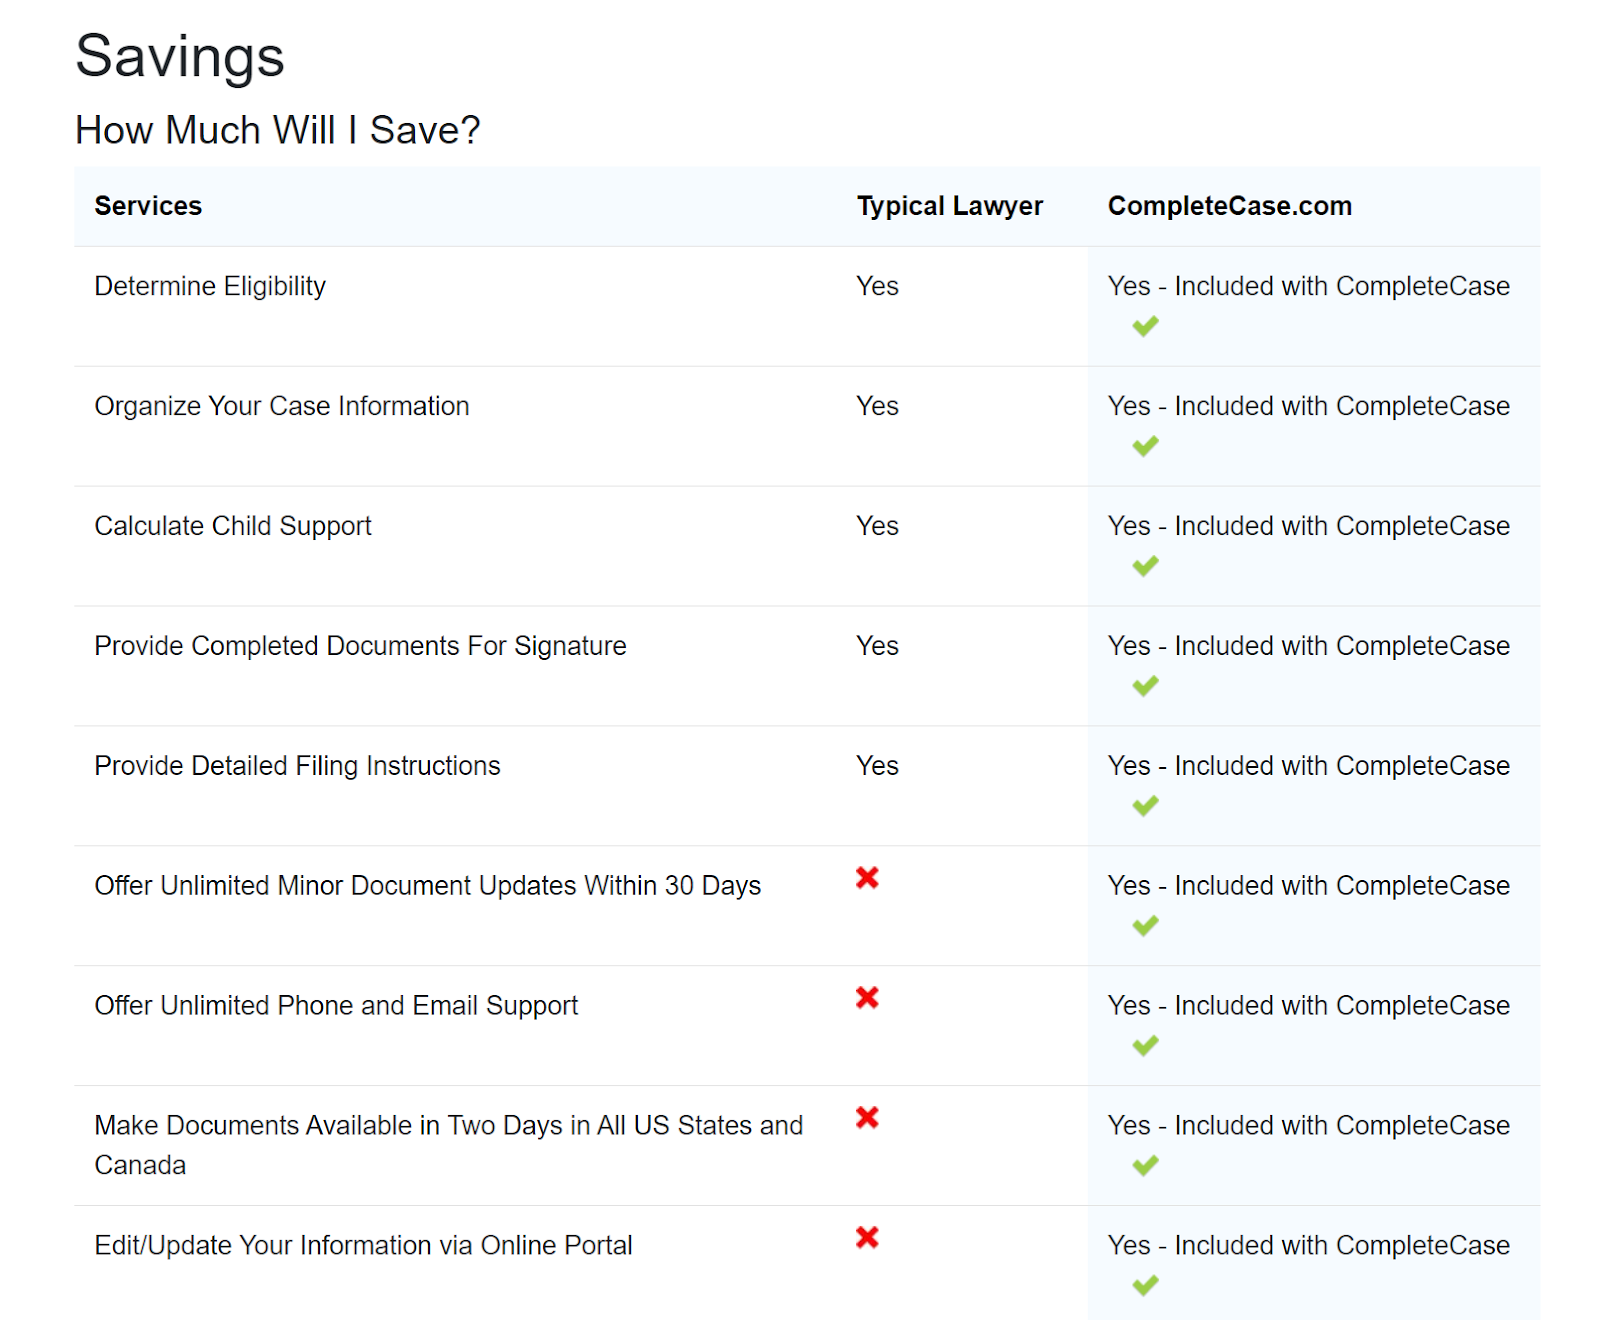Screen dimensions: 1600x1320
Task: Click red X in Phone and Email Support row
Action: pos(867,998)
